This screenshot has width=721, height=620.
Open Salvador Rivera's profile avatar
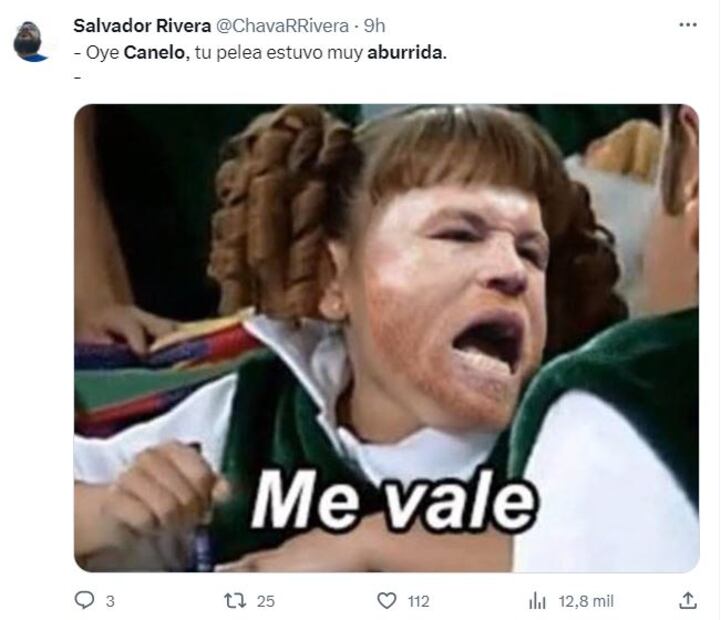click(x=30, y=41)
